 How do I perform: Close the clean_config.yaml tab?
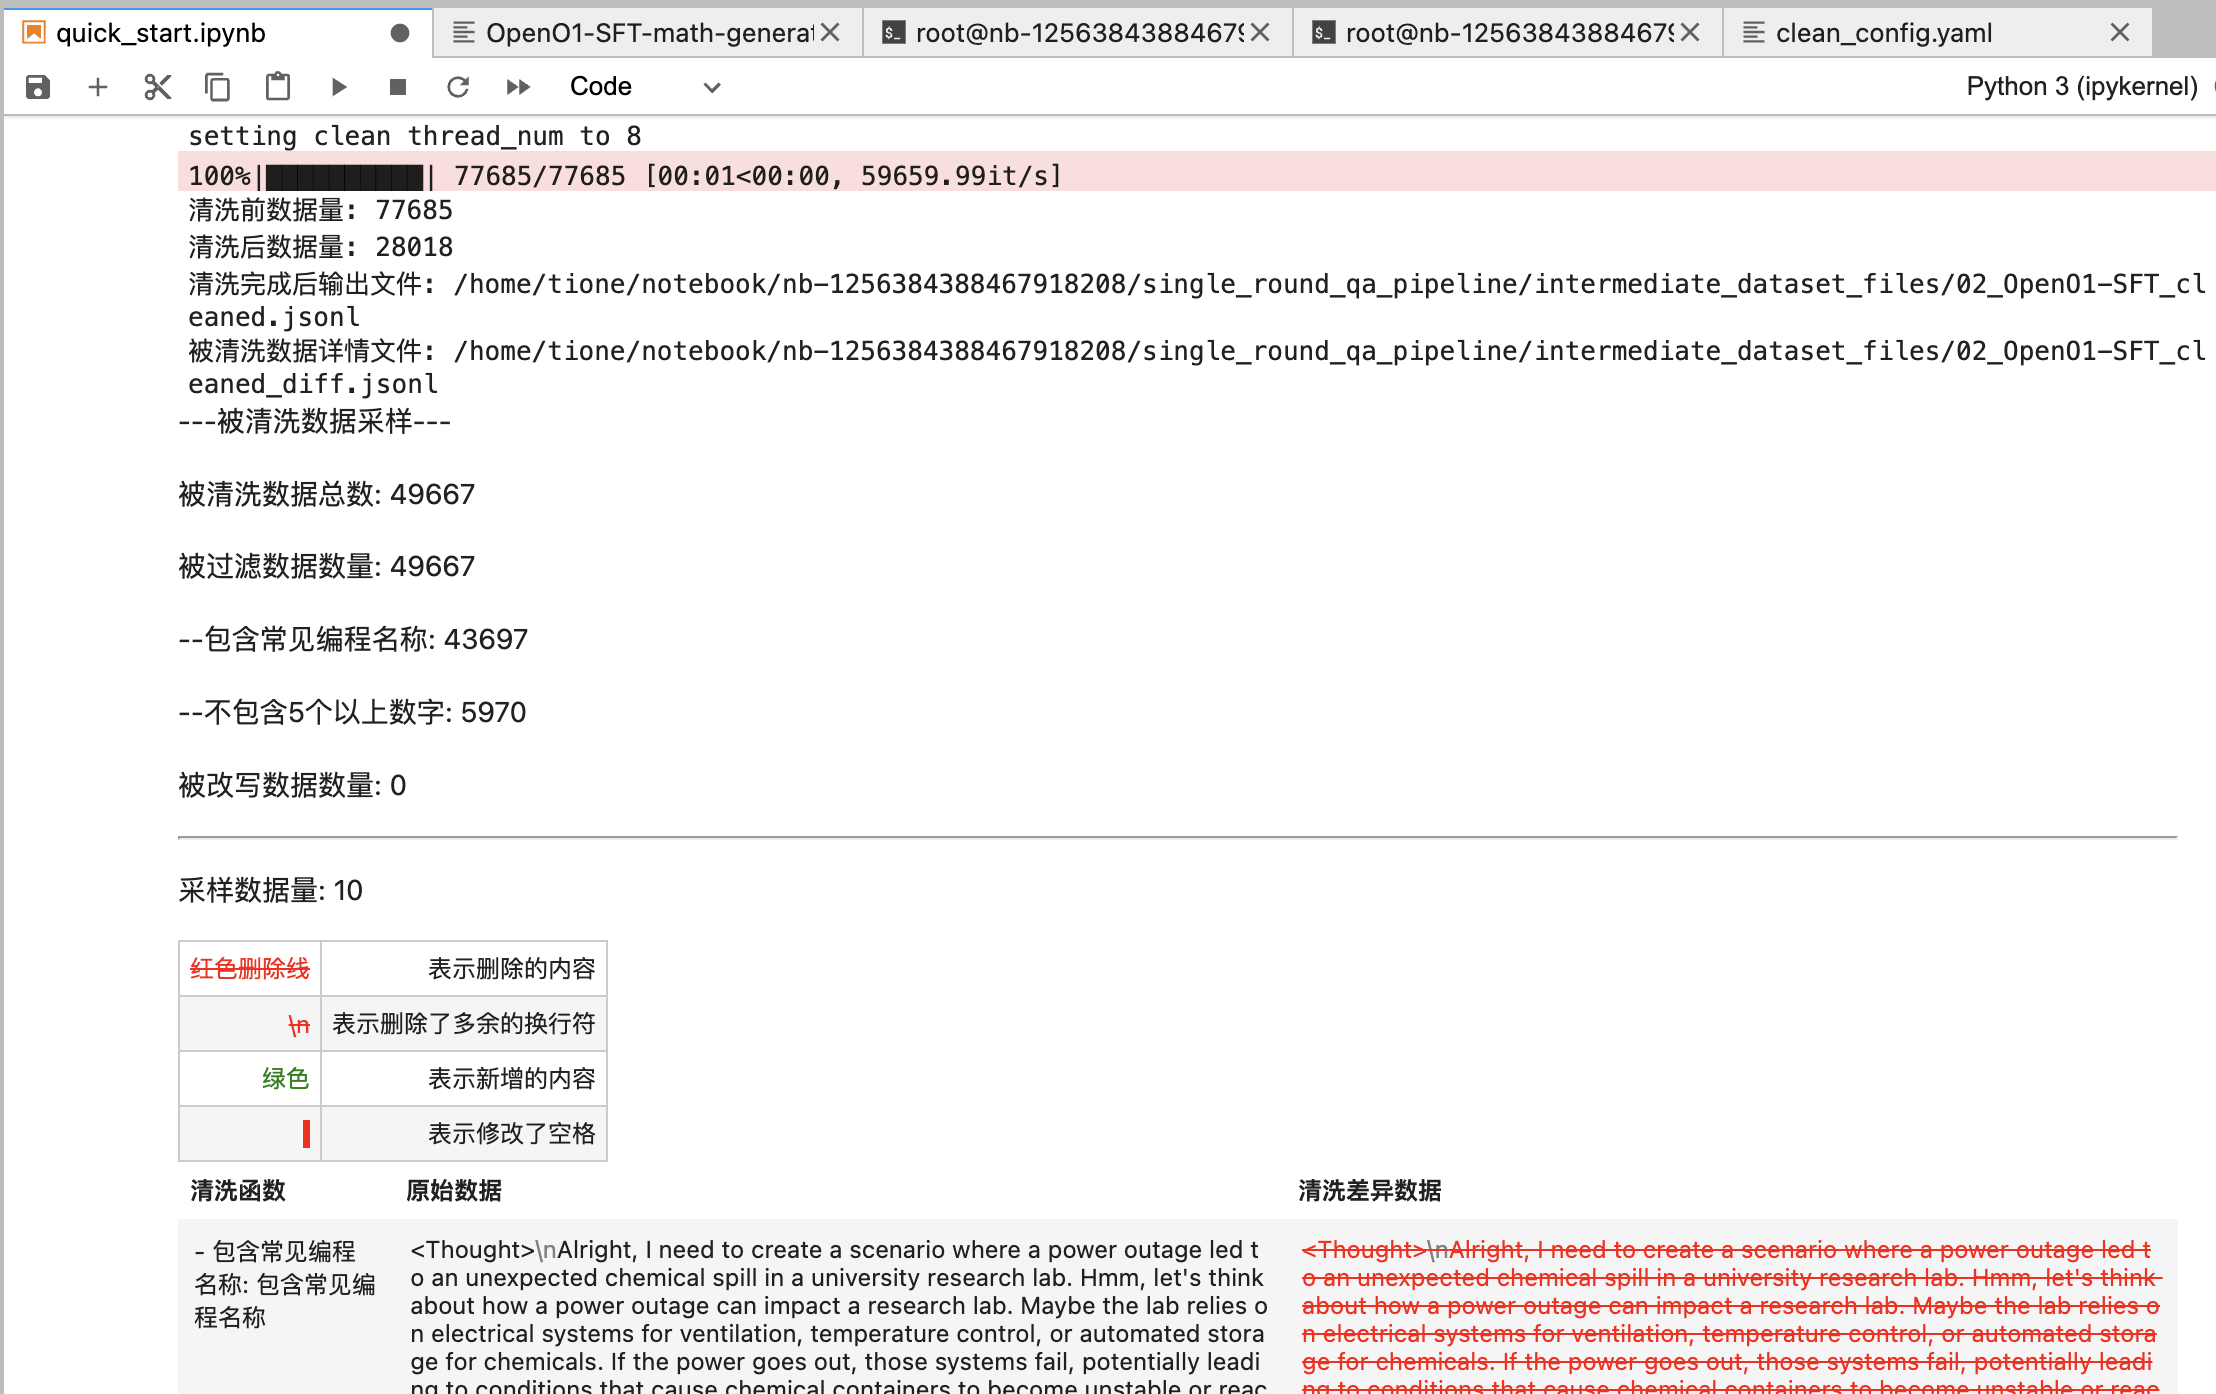[2120, 33]
